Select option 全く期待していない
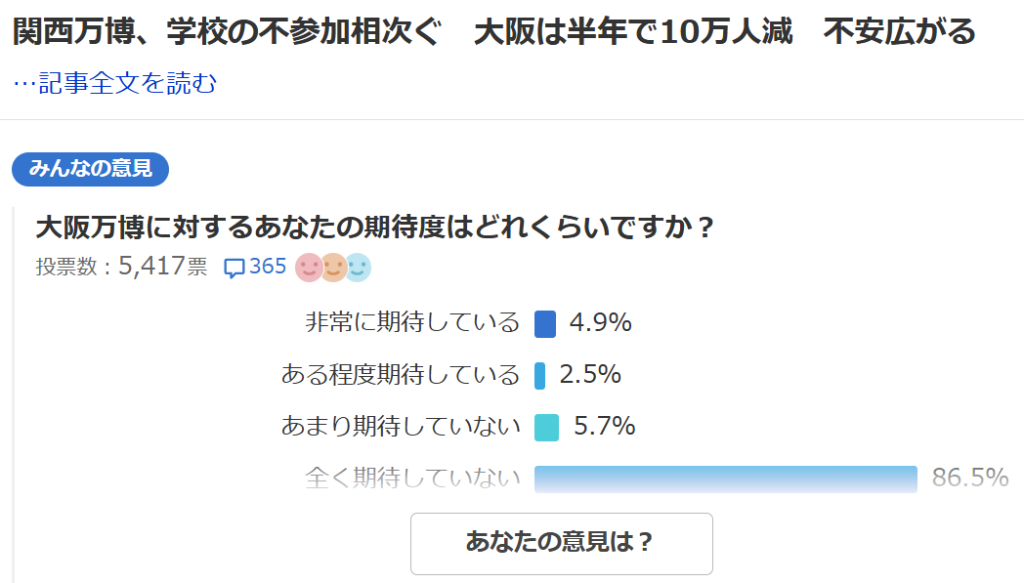 (413, 479)
